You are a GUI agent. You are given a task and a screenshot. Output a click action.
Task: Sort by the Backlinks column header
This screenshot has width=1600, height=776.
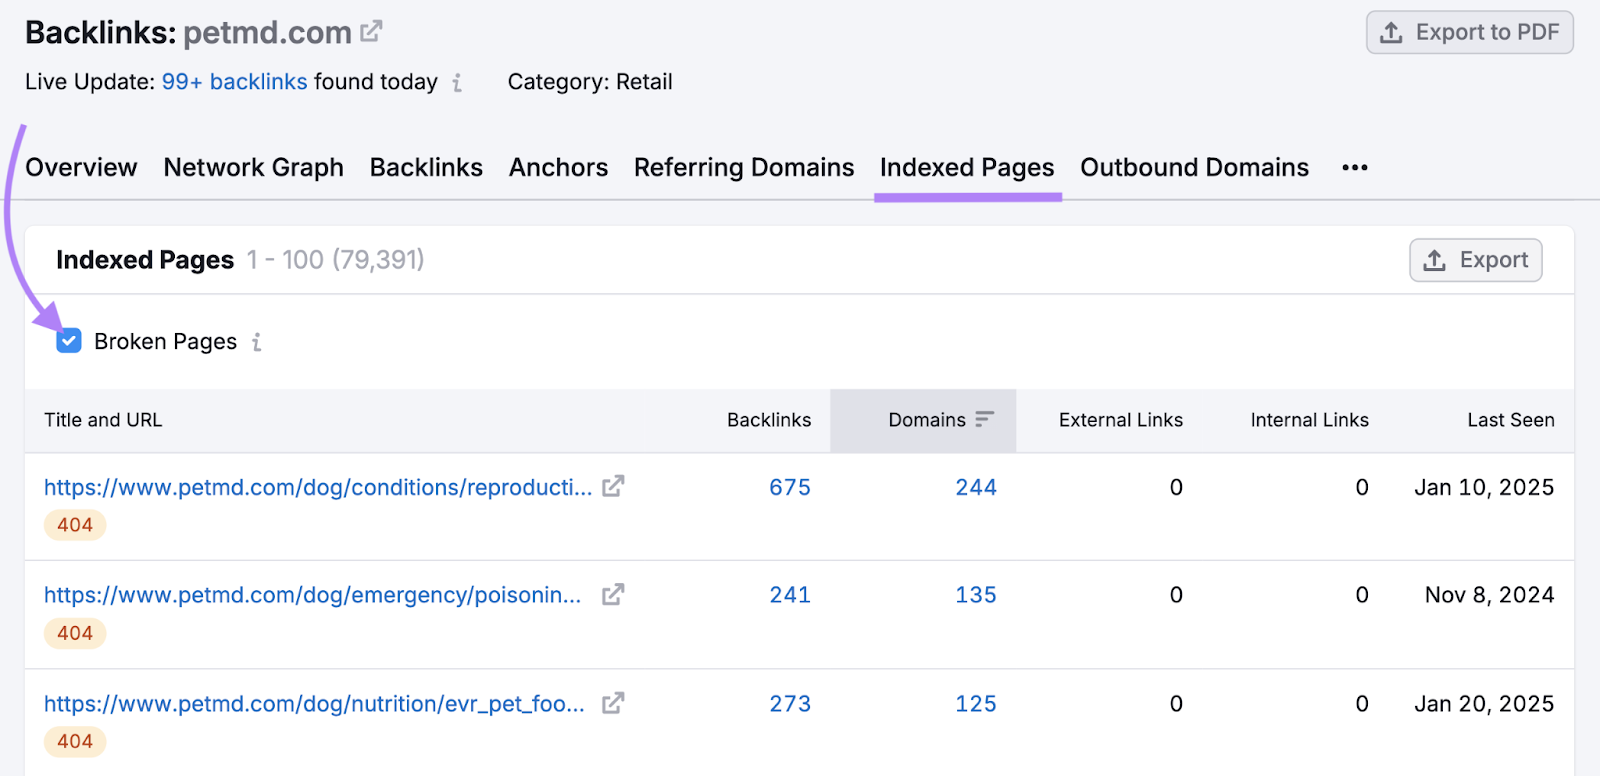pyautogui.click(x=768, y=420)
